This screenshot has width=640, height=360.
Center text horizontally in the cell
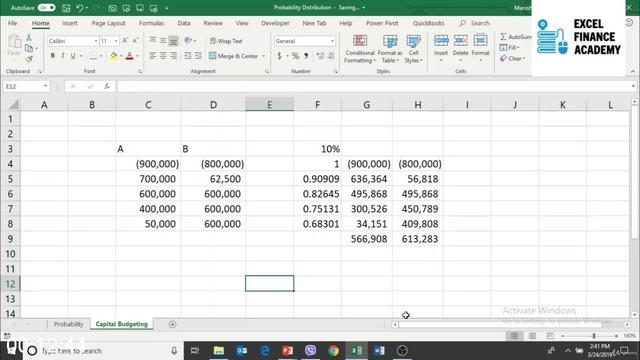point(163,56)
